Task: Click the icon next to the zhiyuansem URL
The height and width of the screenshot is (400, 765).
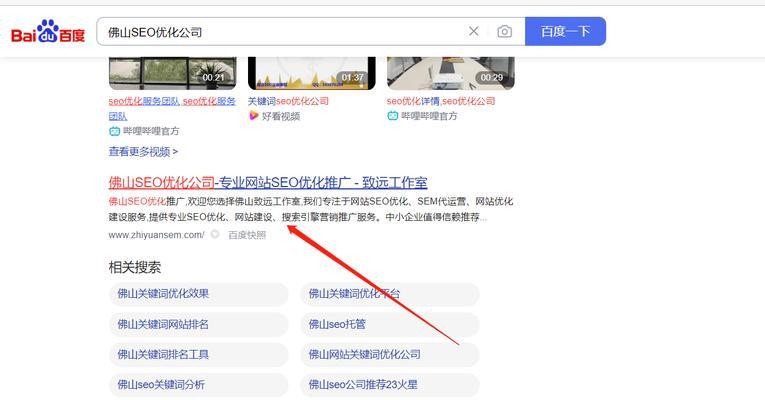Action: tap(215, 235)
